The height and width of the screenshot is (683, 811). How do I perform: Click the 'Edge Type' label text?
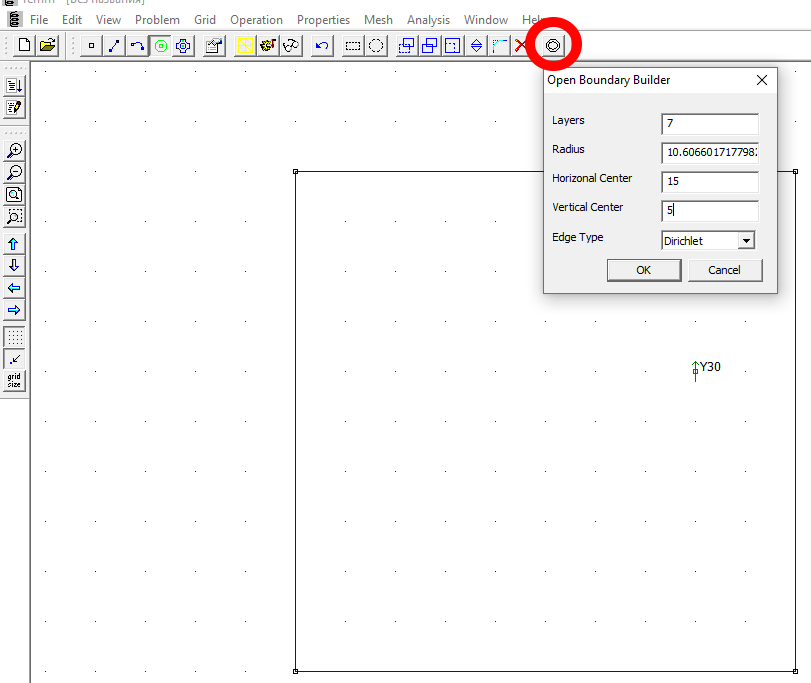[578, 237]
